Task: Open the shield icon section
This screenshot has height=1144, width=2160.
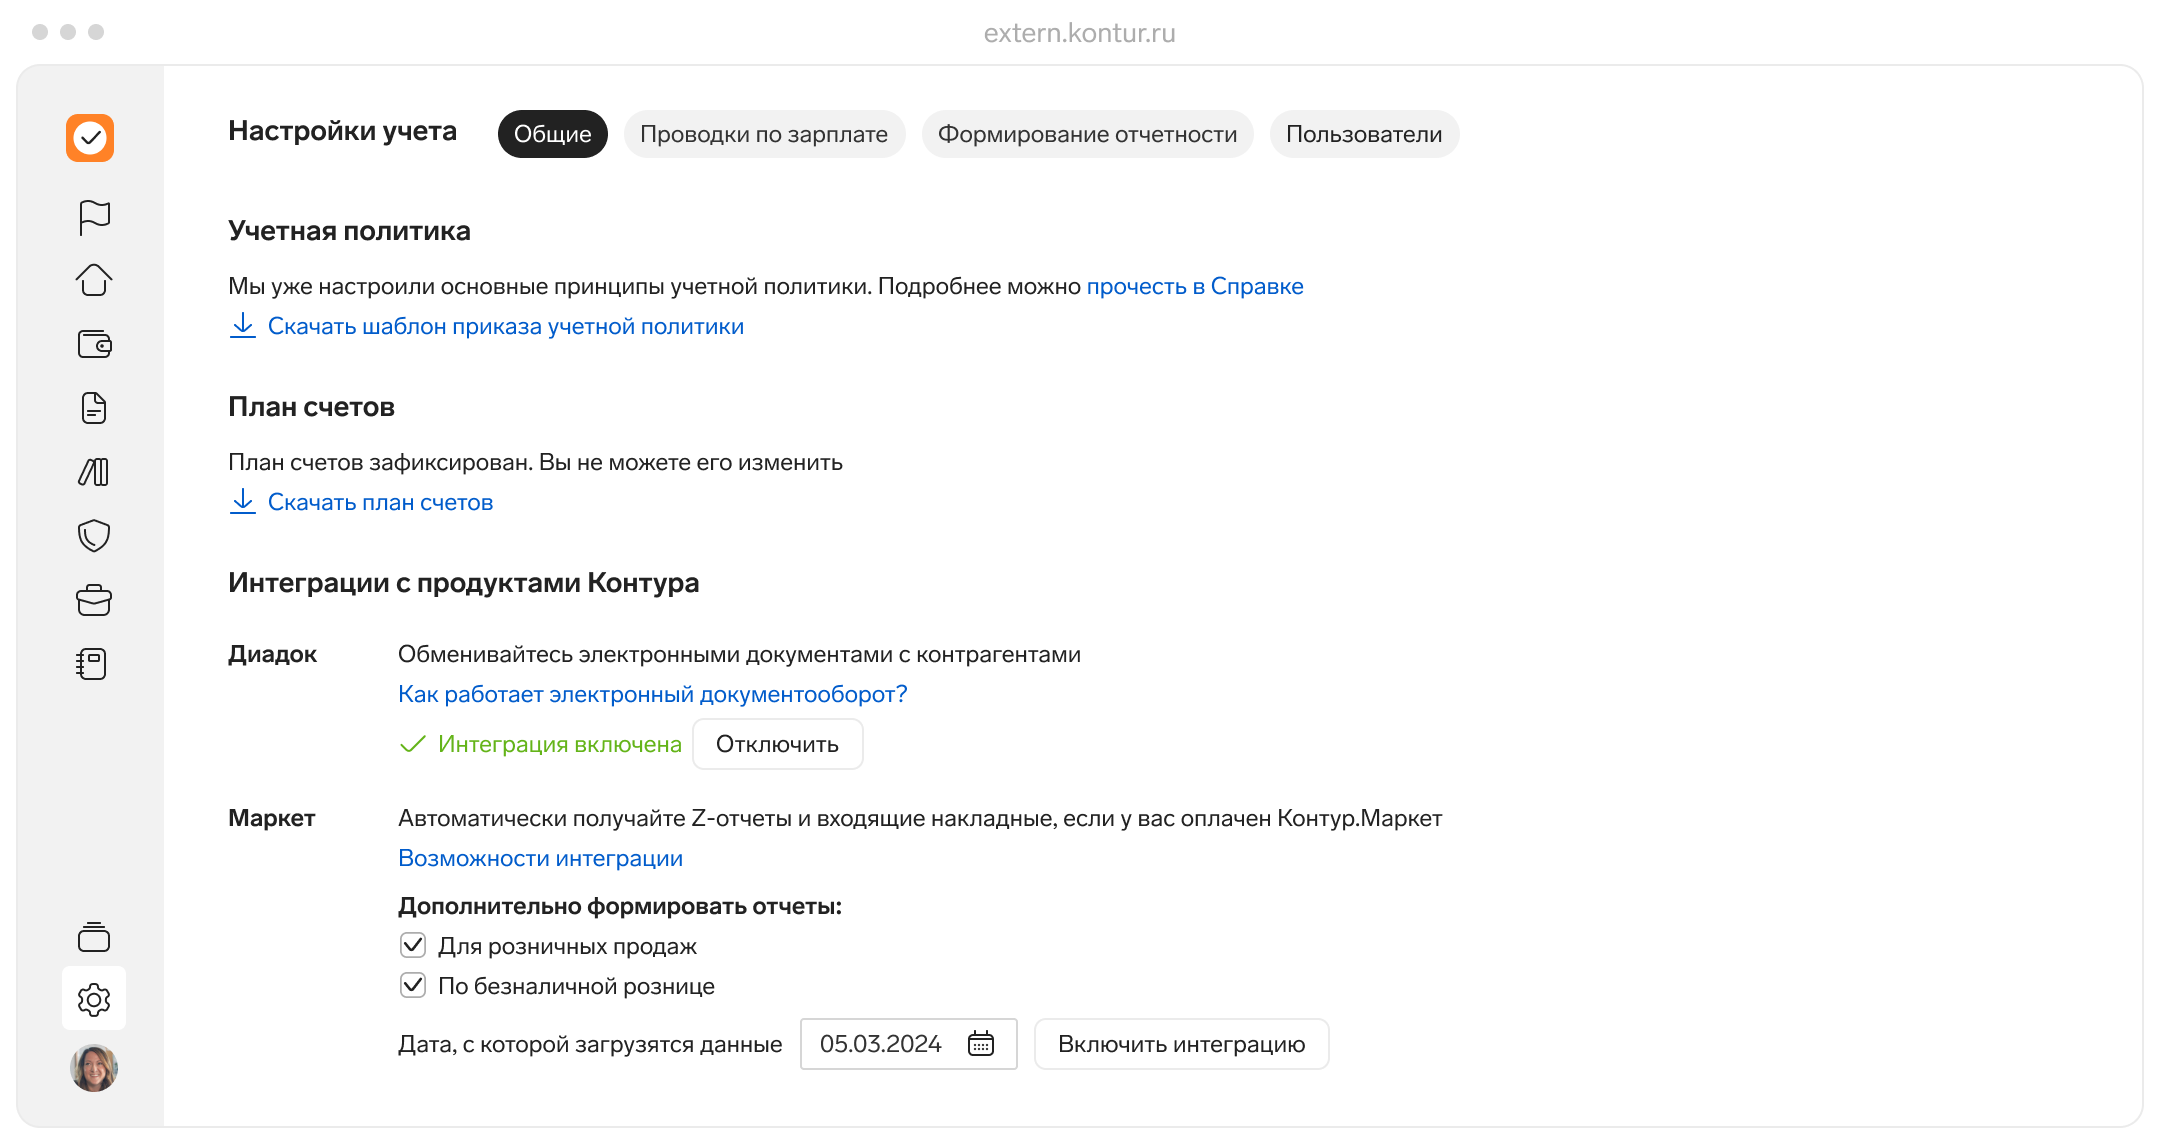Action: (94, 536)
